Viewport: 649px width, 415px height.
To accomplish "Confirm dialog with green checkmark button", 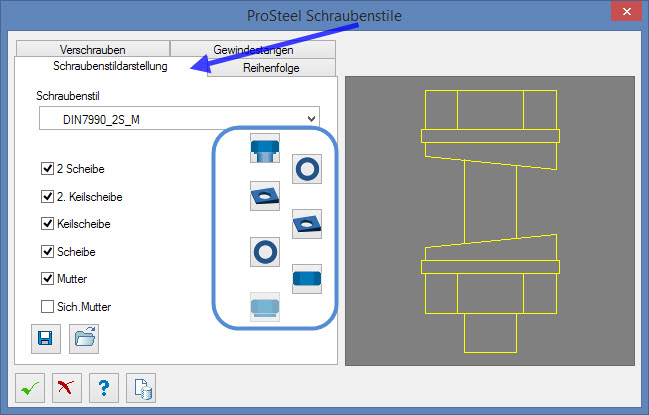I will pyautogui.click(x=30, y=388).
